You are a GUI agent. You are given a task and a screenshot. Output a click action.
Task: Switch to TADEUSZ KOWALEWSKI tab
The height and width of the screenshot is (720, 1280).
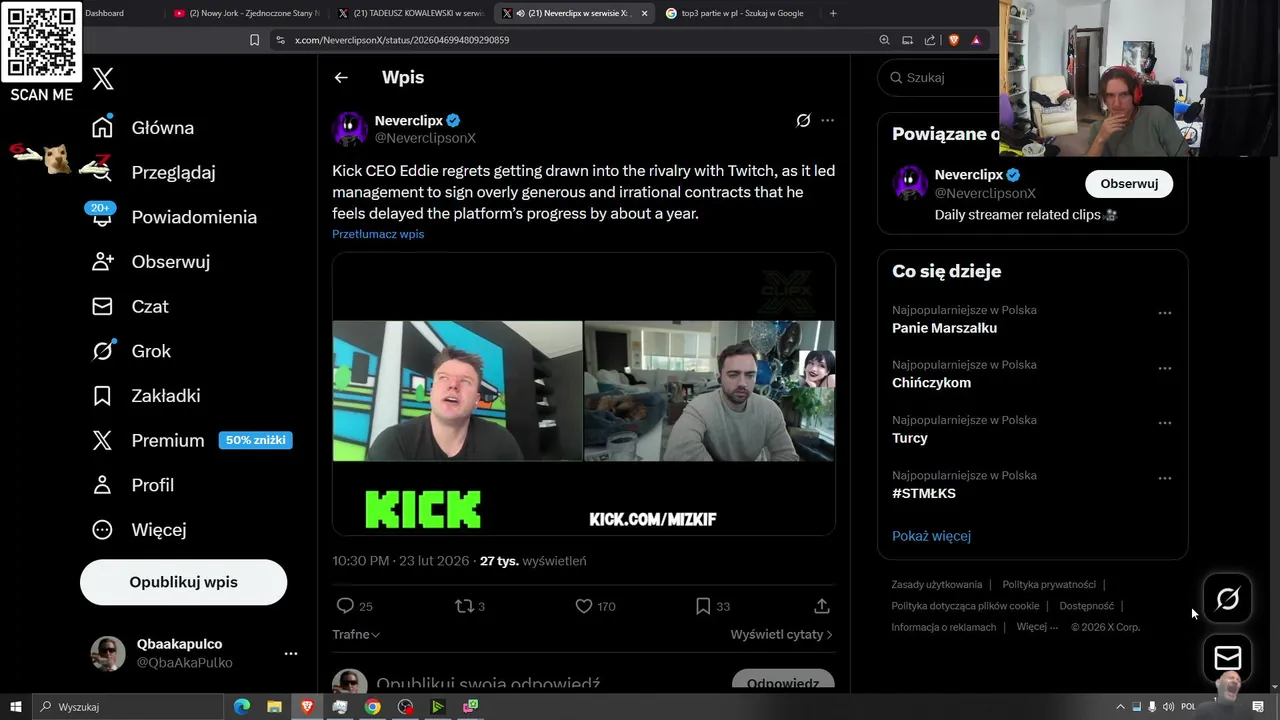411,13
